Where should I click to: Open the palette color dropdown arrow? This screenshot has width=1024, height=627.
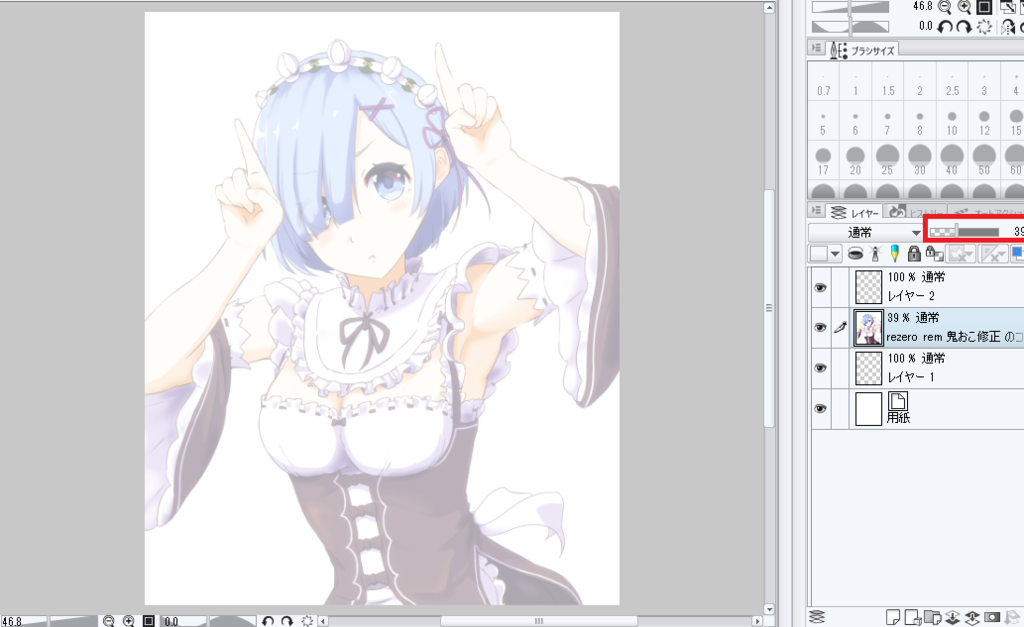[835, 254]
